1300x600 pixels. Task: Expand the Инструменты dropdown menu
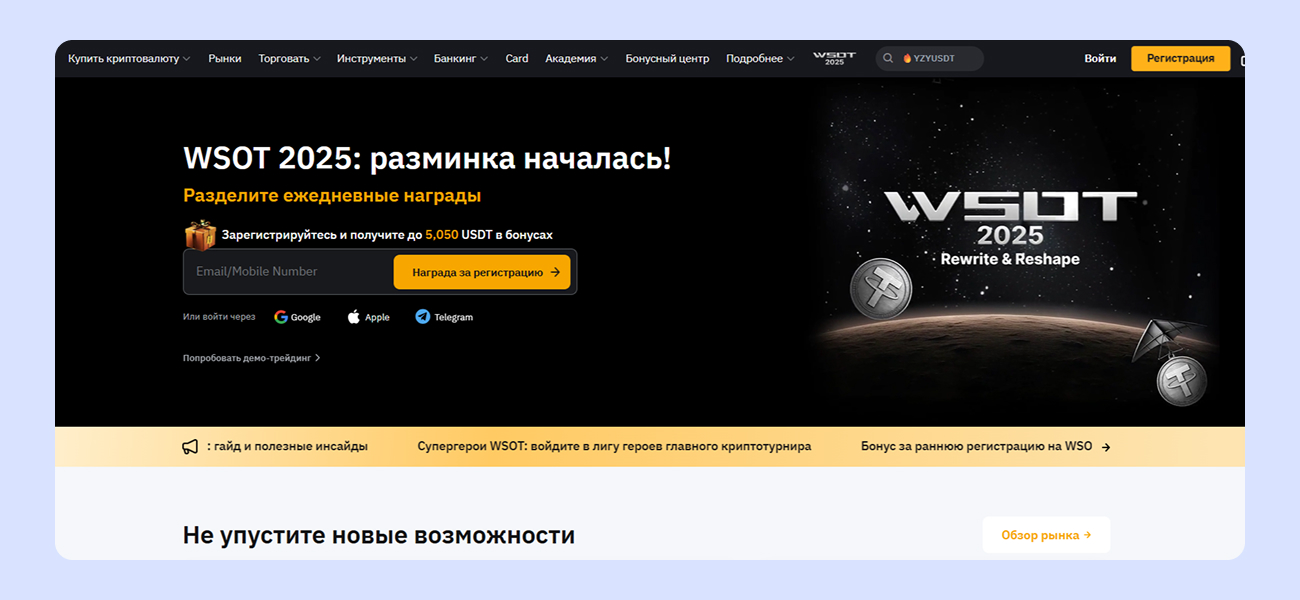pos(376,58)
